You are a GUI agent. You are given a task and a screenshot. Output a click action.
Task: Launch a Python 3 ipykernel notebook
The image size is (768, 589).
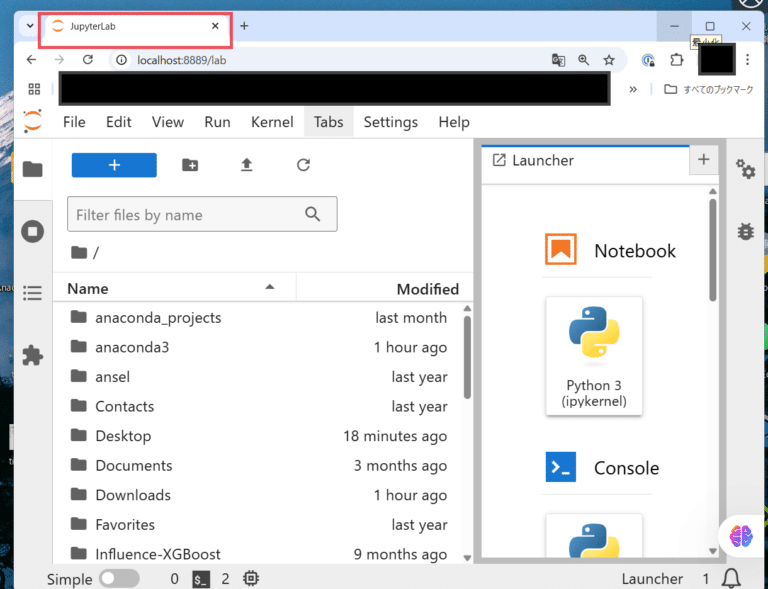point(594,355)
